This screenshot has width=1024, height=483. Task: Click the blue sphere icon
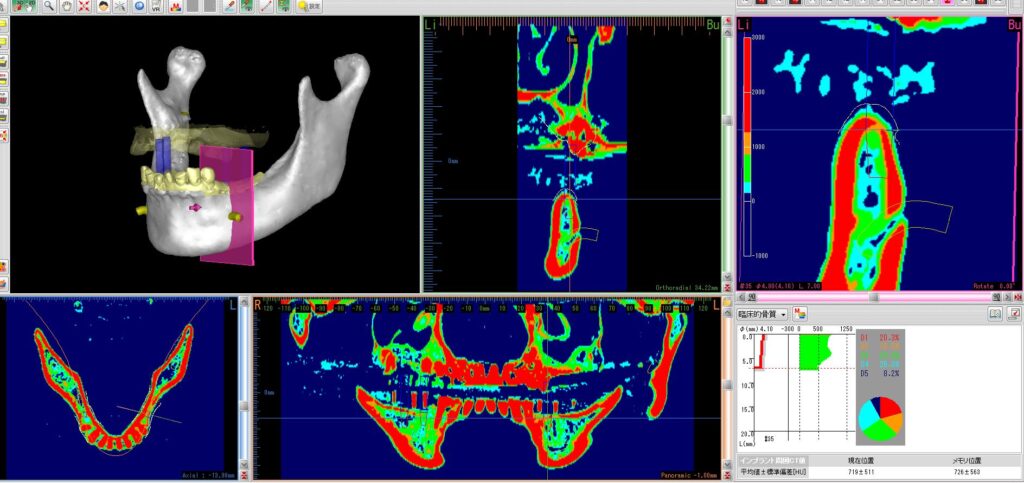[138, 6]
